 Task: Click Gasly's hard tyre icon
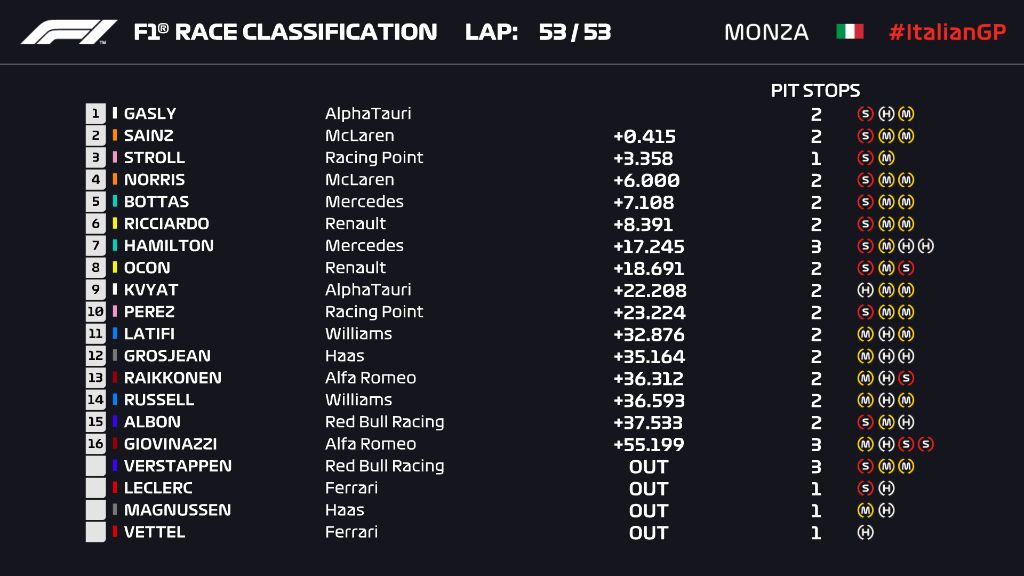[886, 114]
